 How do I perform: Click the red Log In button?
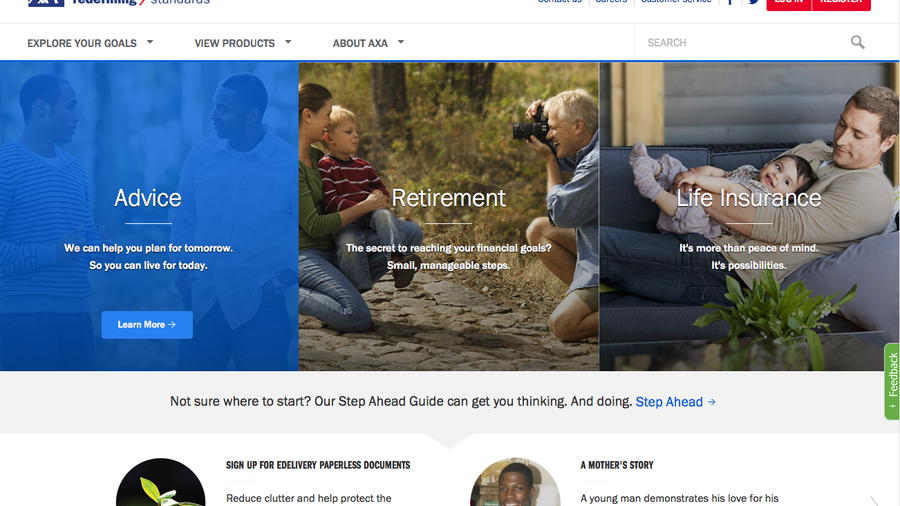[x=788, y=3]
